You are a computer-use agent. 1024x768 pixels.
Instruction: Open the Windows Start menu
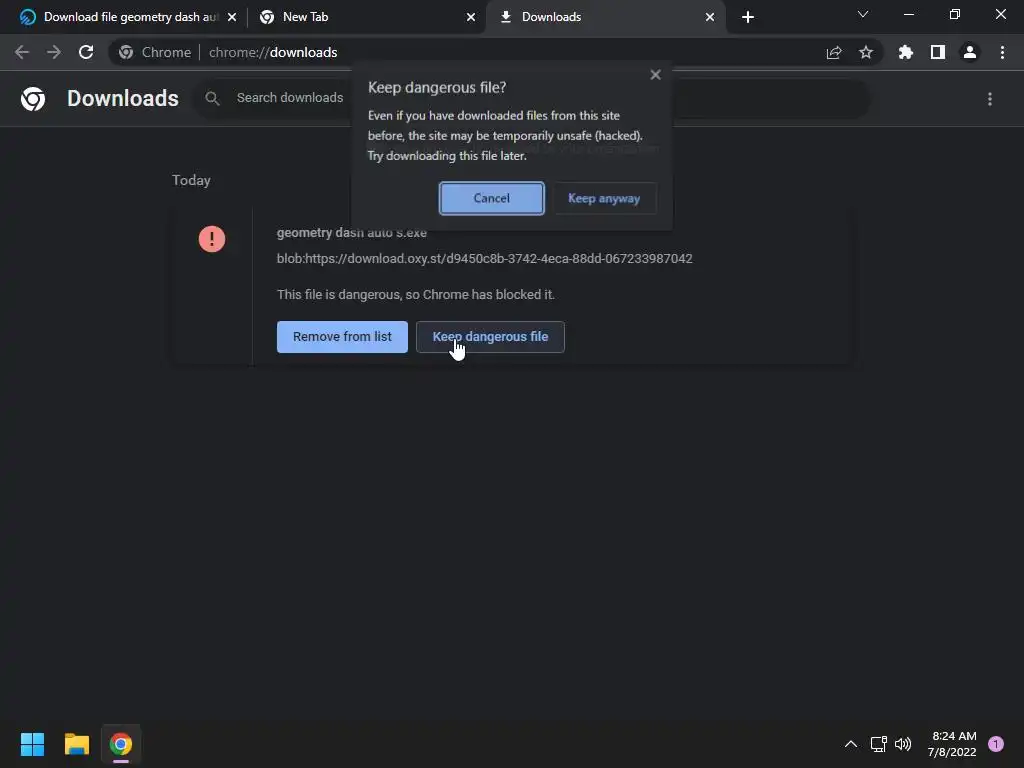tap(32, 744)
